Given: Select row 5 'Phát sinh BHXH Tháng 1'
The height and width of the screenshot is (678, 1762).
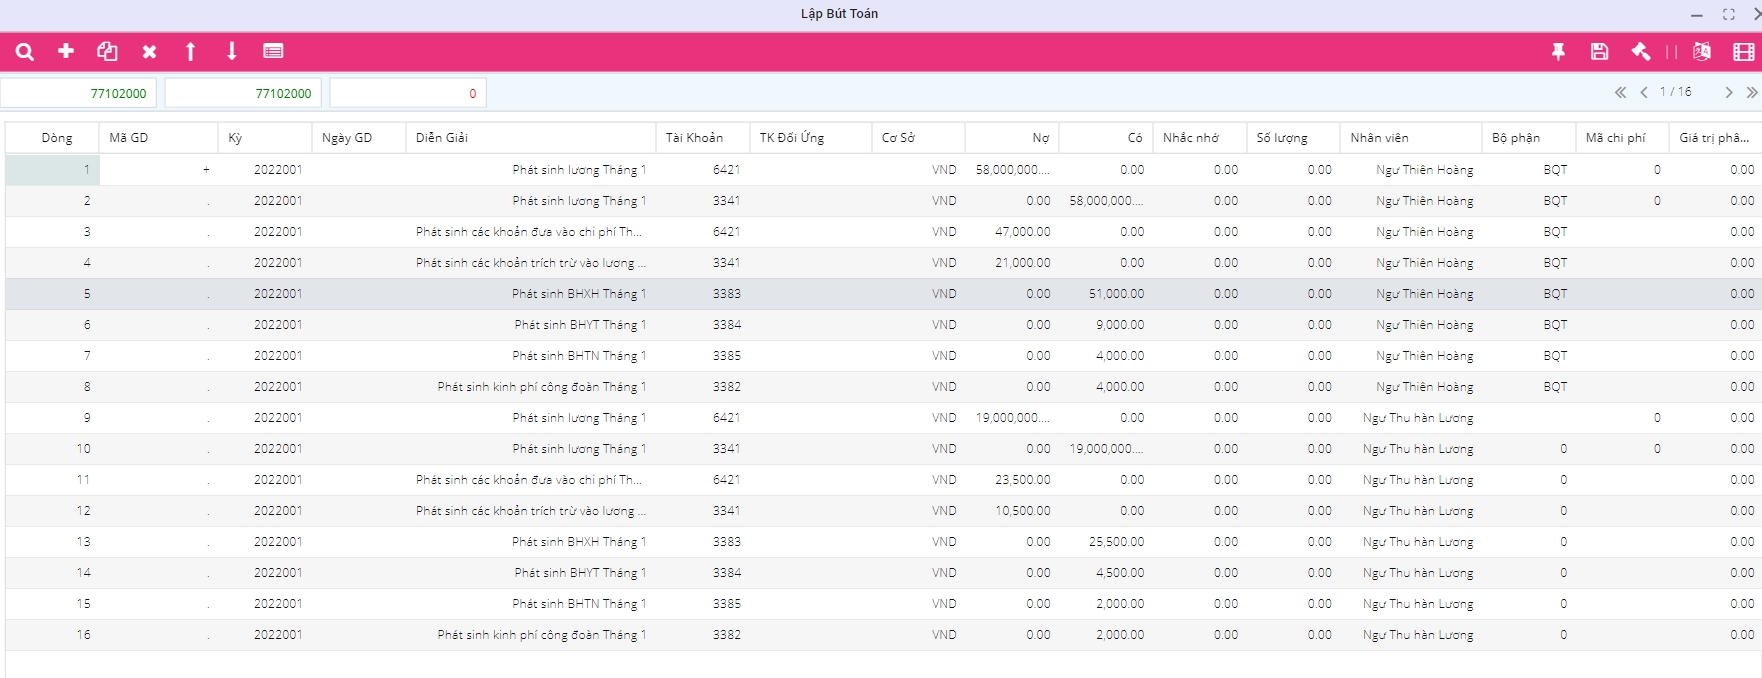Looking at the screenshot, I should (578, 294).
